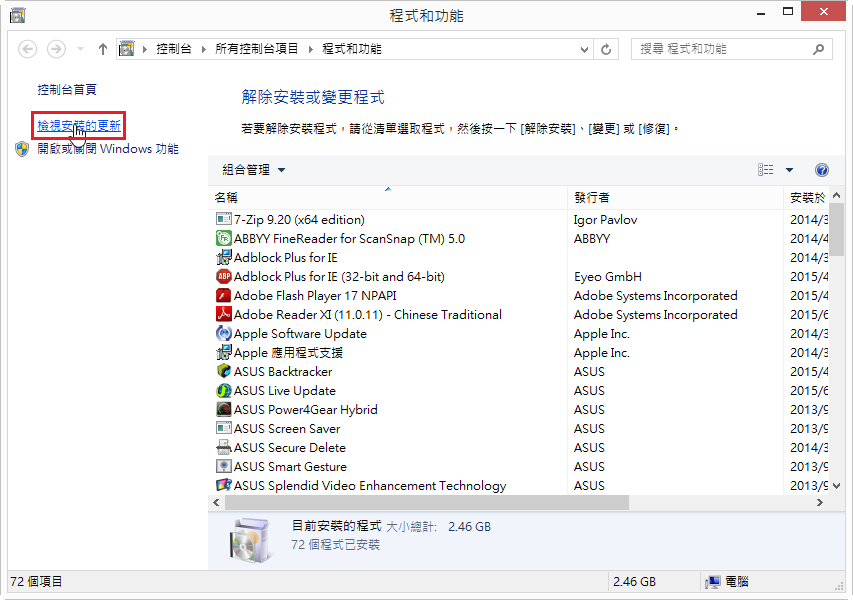Click the horizontal scrollbar thumb
Viewport: 853px width, 600px height.
coord(426,503)
